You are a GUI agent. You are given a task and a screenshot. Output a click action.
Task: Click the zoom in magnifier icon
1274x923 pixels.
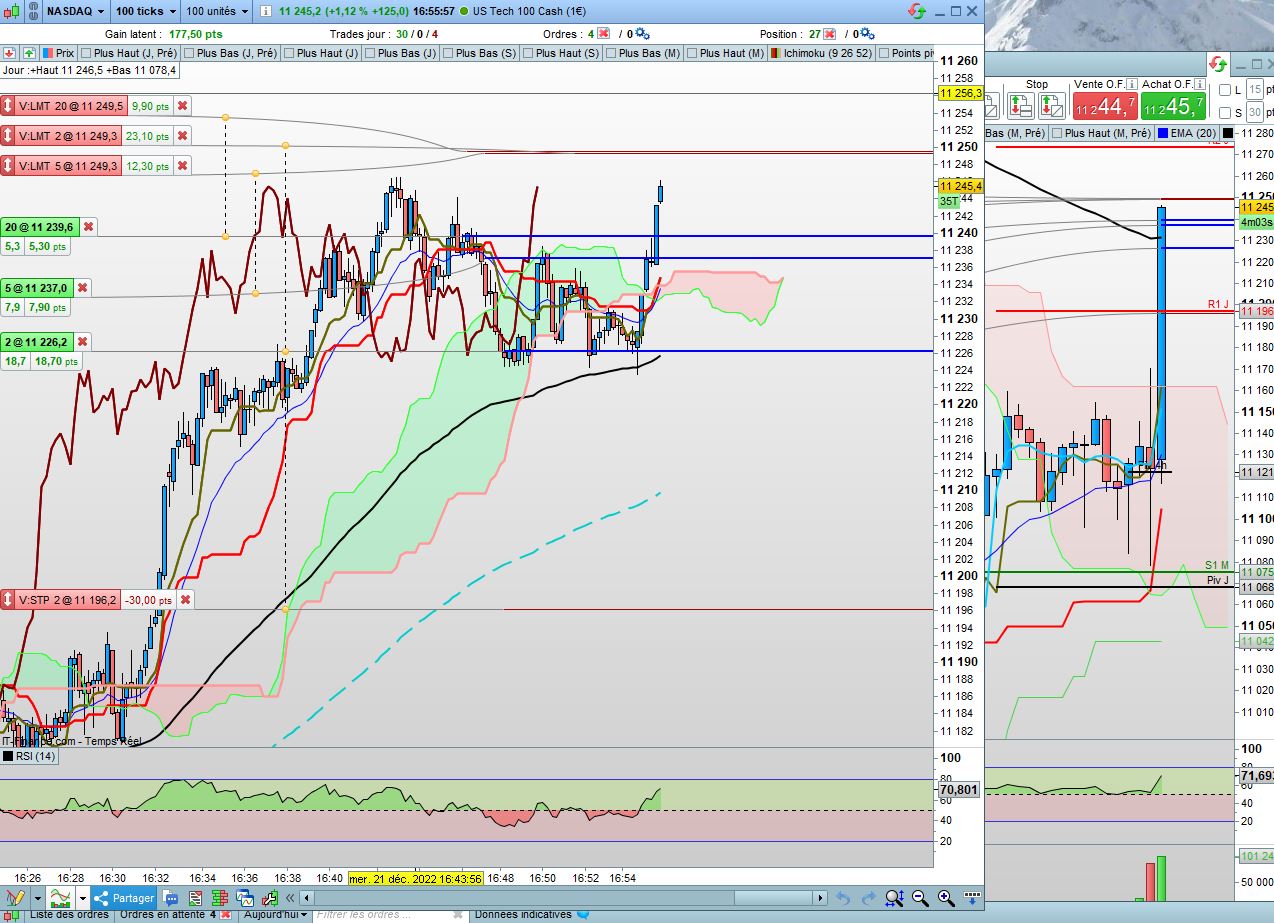(945, 898)
